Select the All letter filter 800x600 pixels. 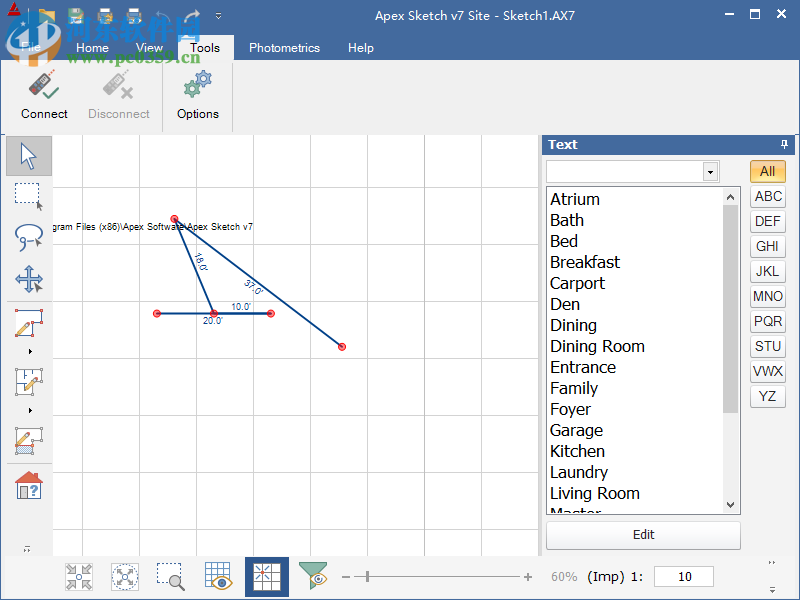767,171
